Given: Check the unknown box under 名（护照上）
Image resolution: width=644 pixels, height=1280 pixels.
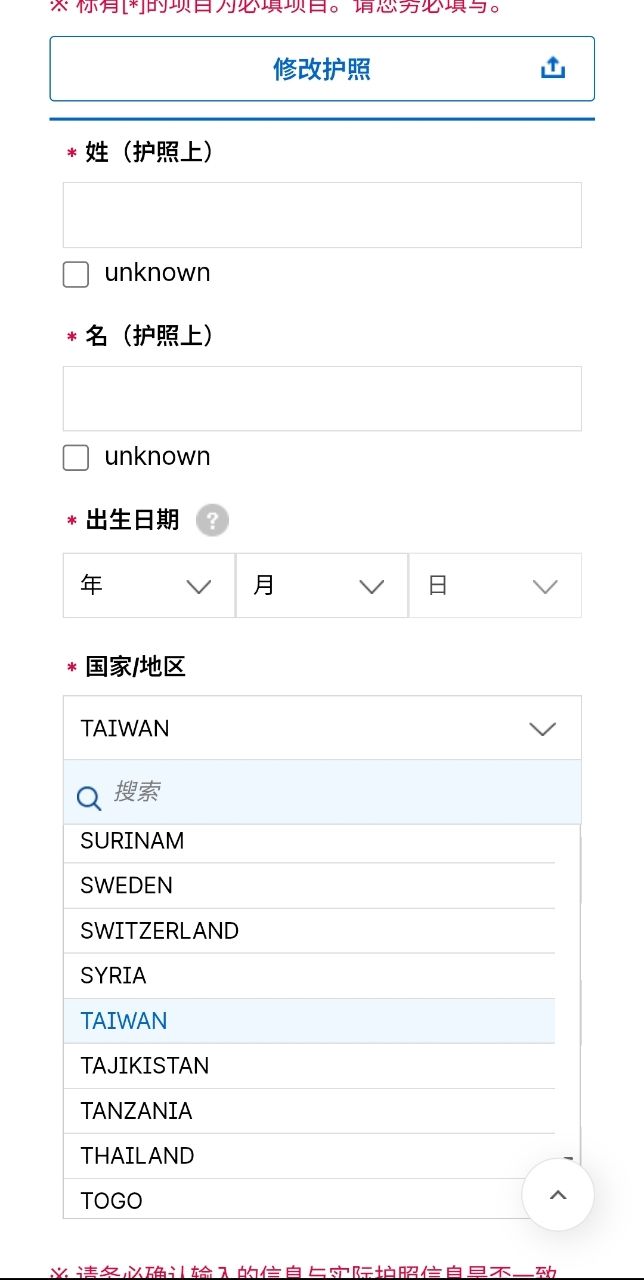Looking at the screenshot, I should [76, 458].
